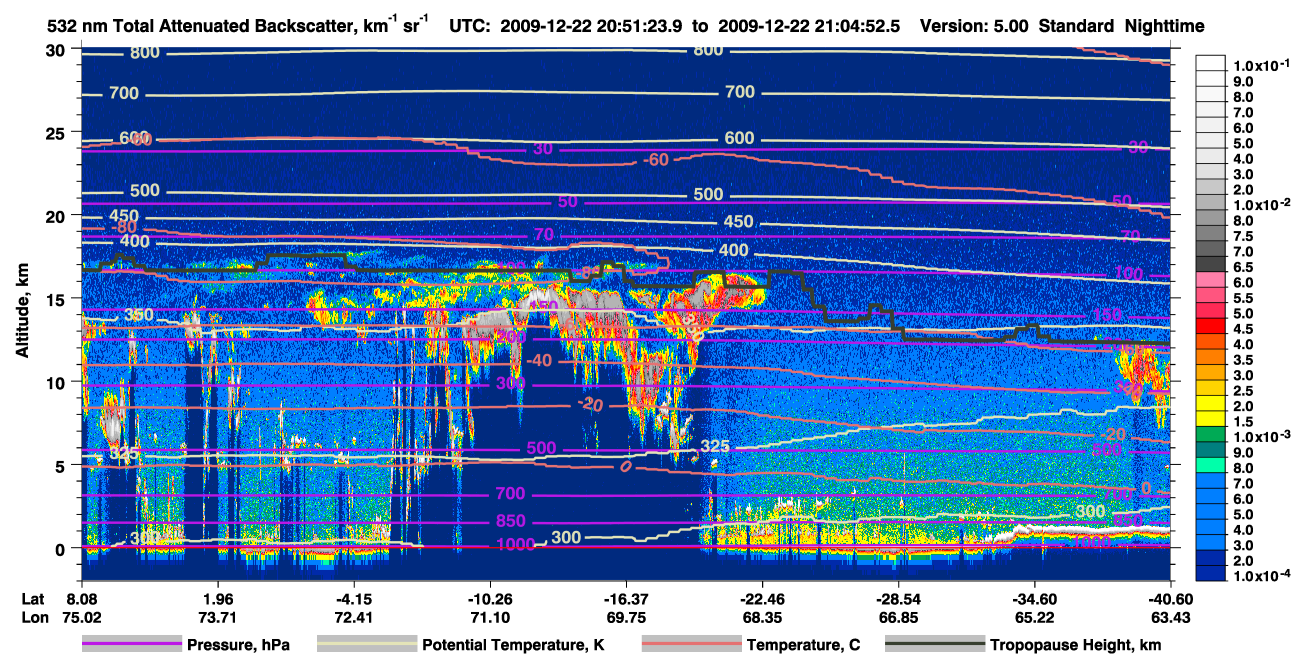Select the 'Pressure, hPa' legend label
This screenshot has width=1300, height=667.
[x=240, y=645]
